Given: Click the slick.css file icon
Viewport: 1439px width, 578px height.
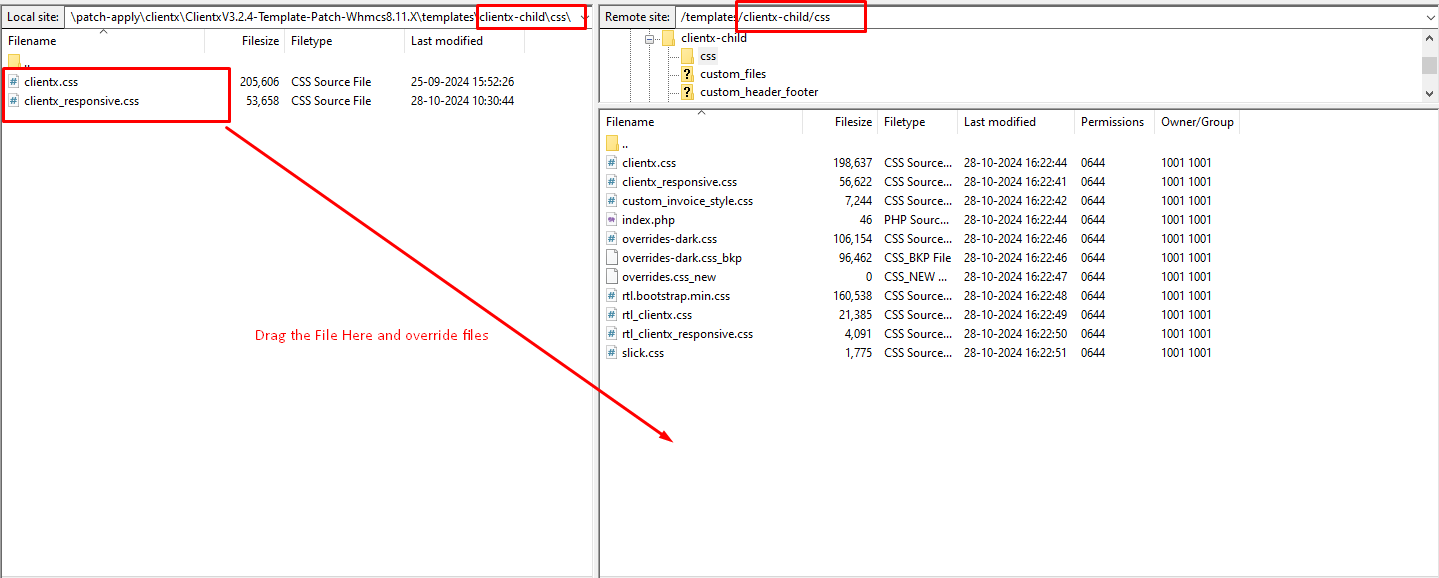Looking at the screenshot, I should pos(612,353).
